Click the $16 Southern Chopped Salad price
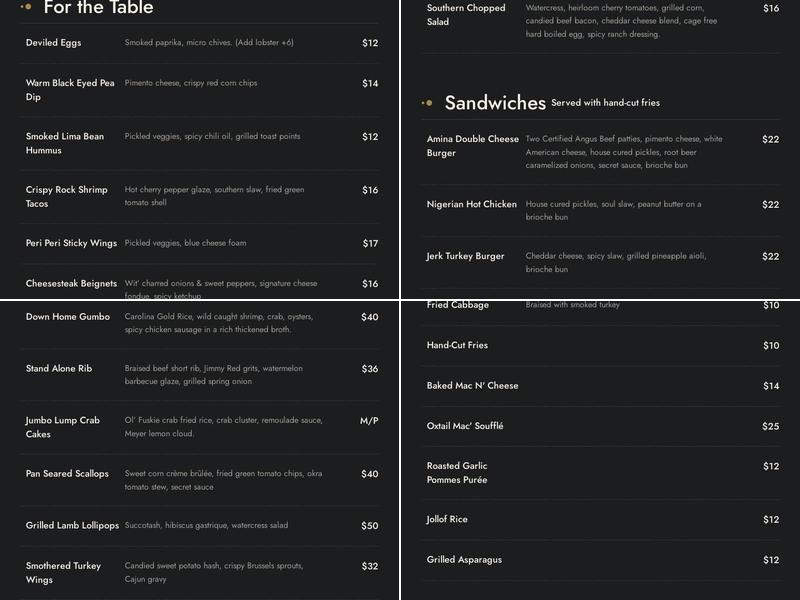 [x=771, y=8]
